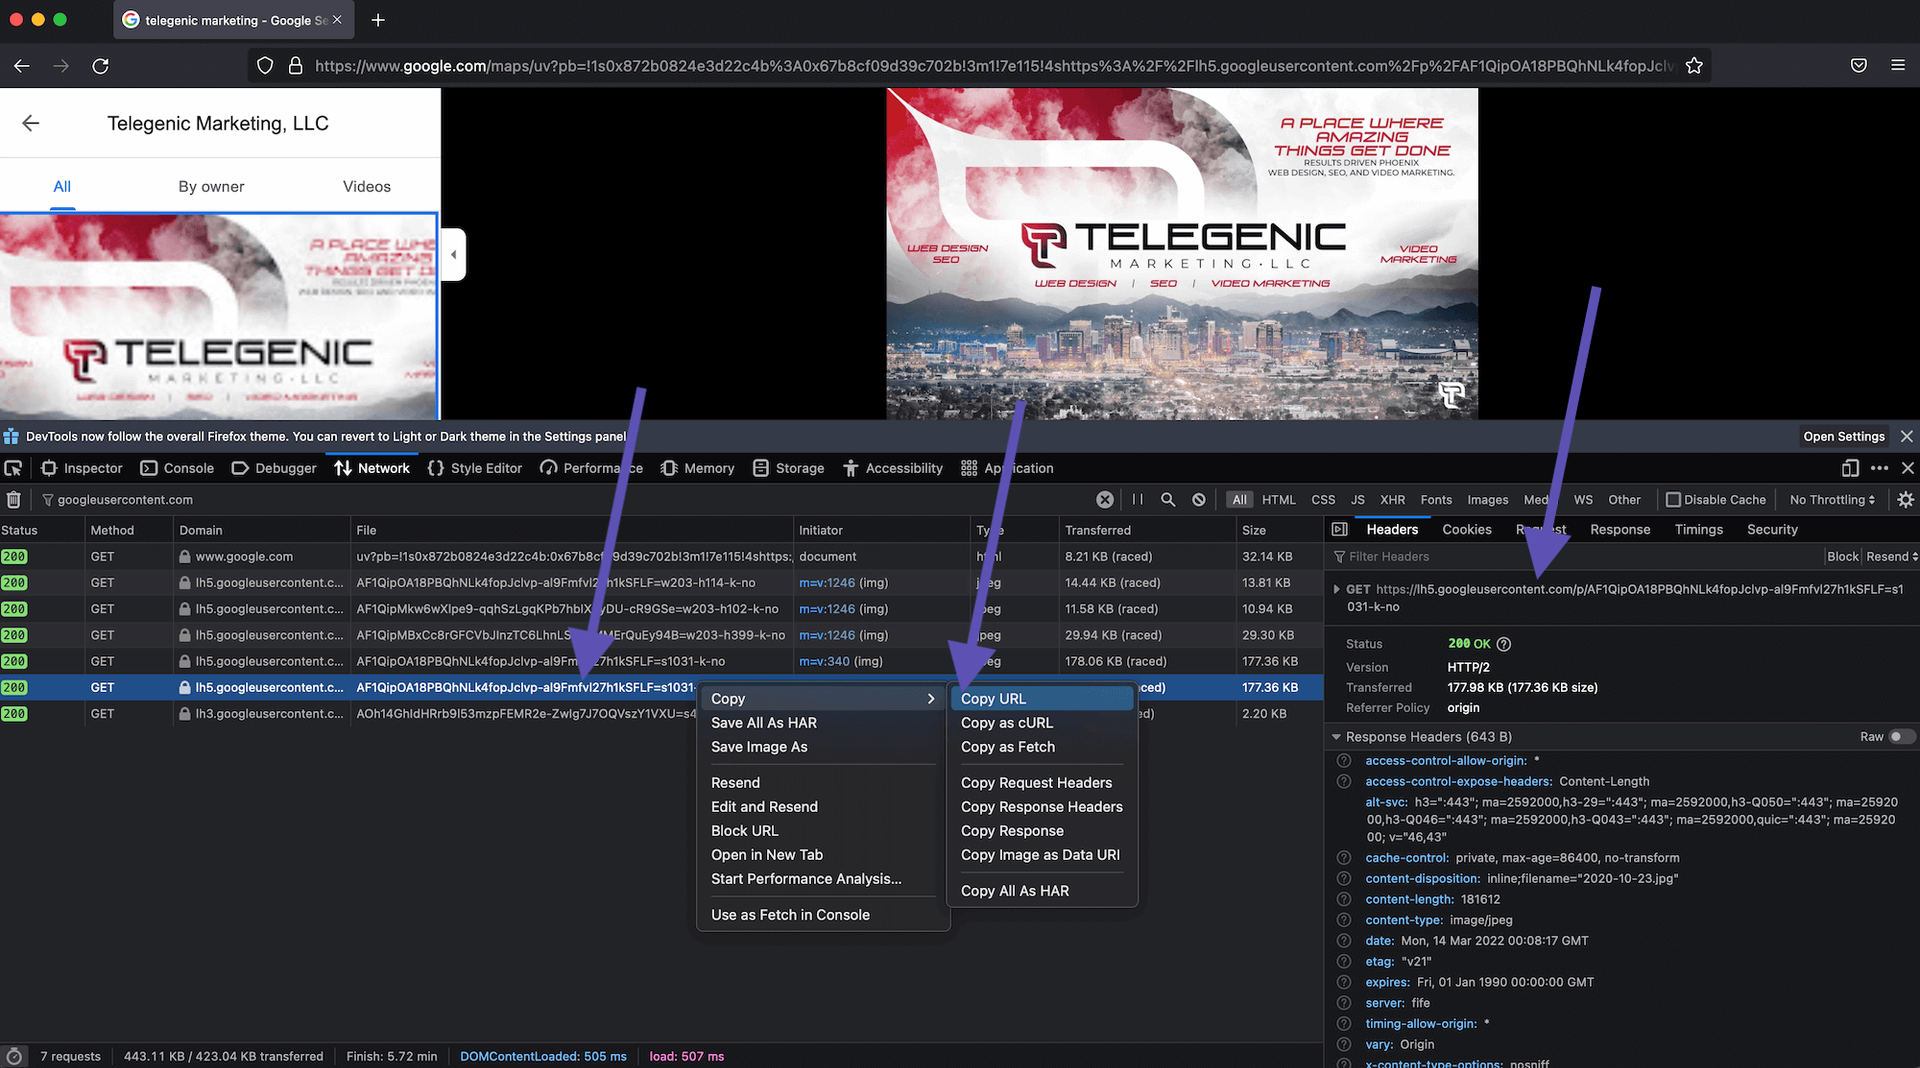Save page to Pocket icon
The height and width of the screenshot is (1068, 1920).
point(1859,66)
